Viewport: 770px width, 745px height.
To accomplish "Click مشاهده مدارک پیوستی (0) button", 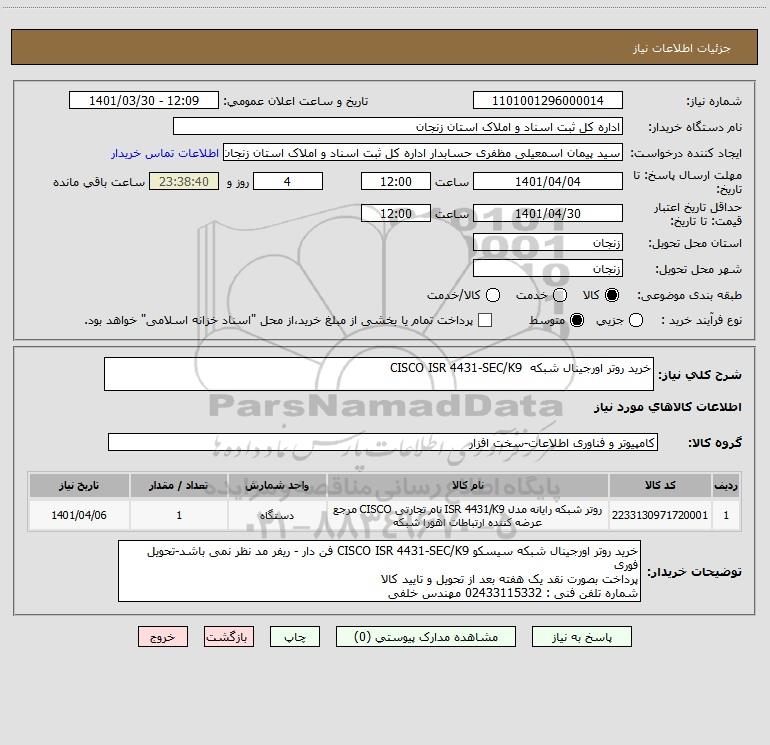I will click(x=426, y=637).
